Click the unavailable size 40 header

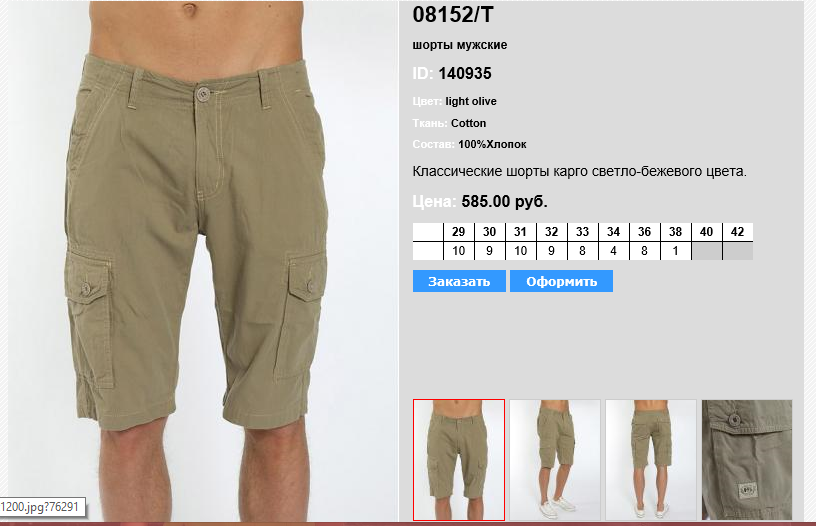[706, 232]
